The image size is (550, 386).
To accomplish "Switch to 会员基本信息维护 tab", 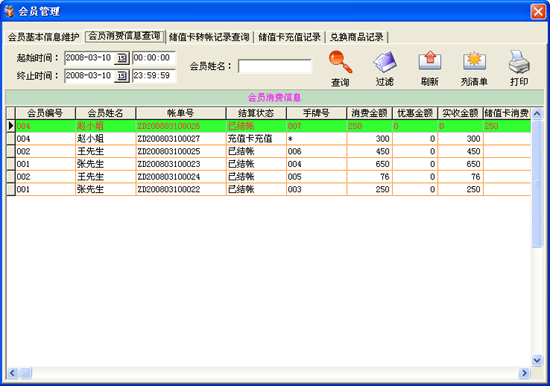I will (43, 37).
